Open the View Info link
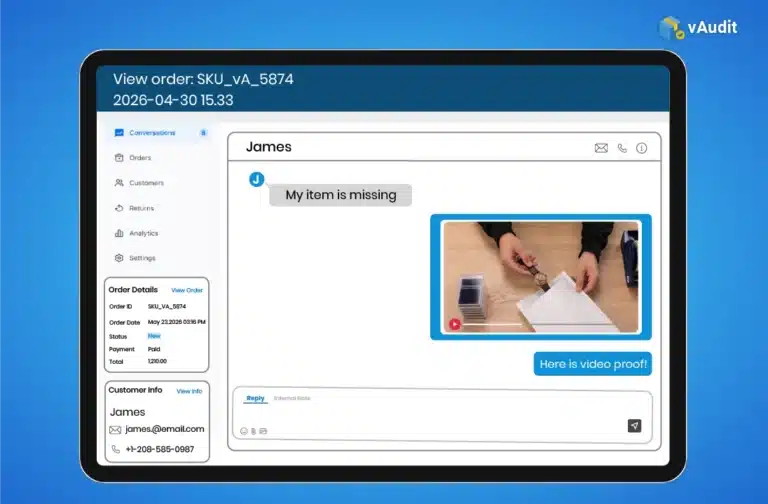The width and height of the screenshot is (768, 504). 190,391
